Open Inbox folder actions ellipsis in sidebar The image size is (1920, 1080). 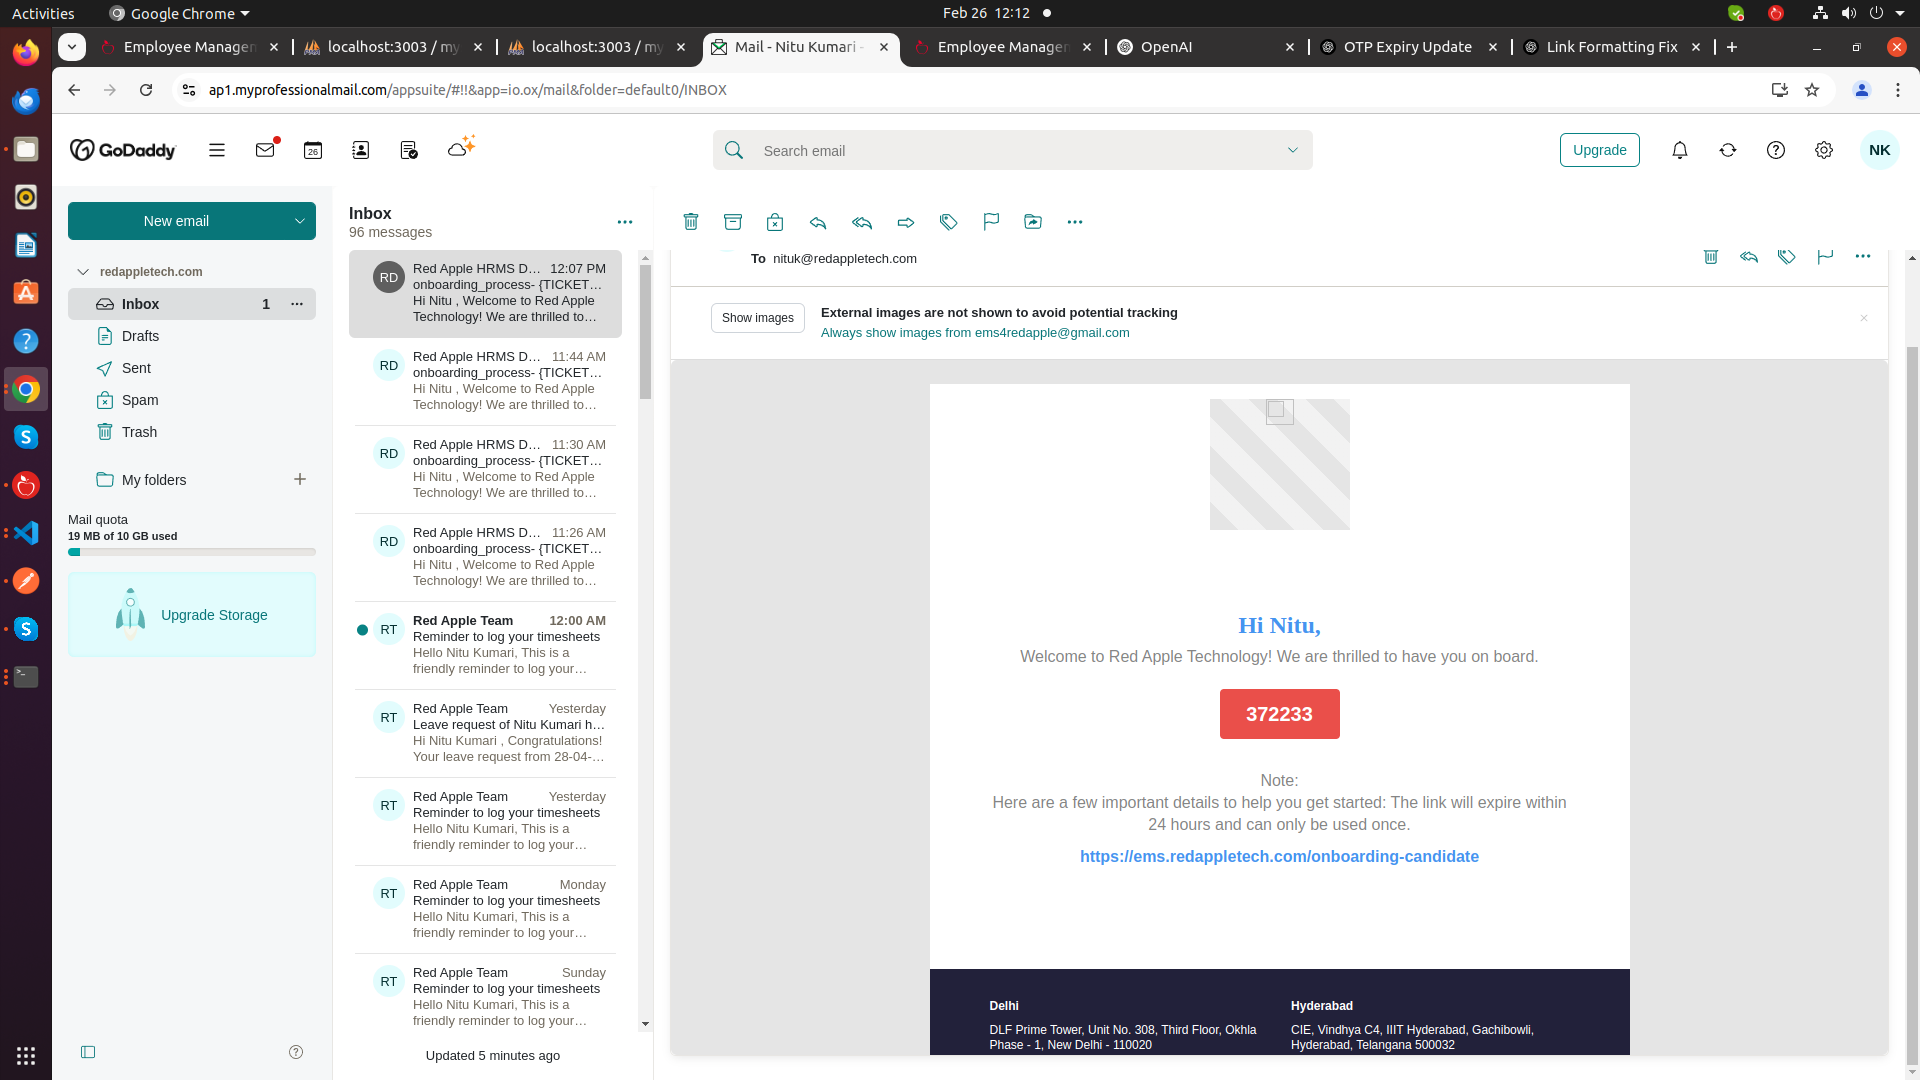(x=297, y=304)
